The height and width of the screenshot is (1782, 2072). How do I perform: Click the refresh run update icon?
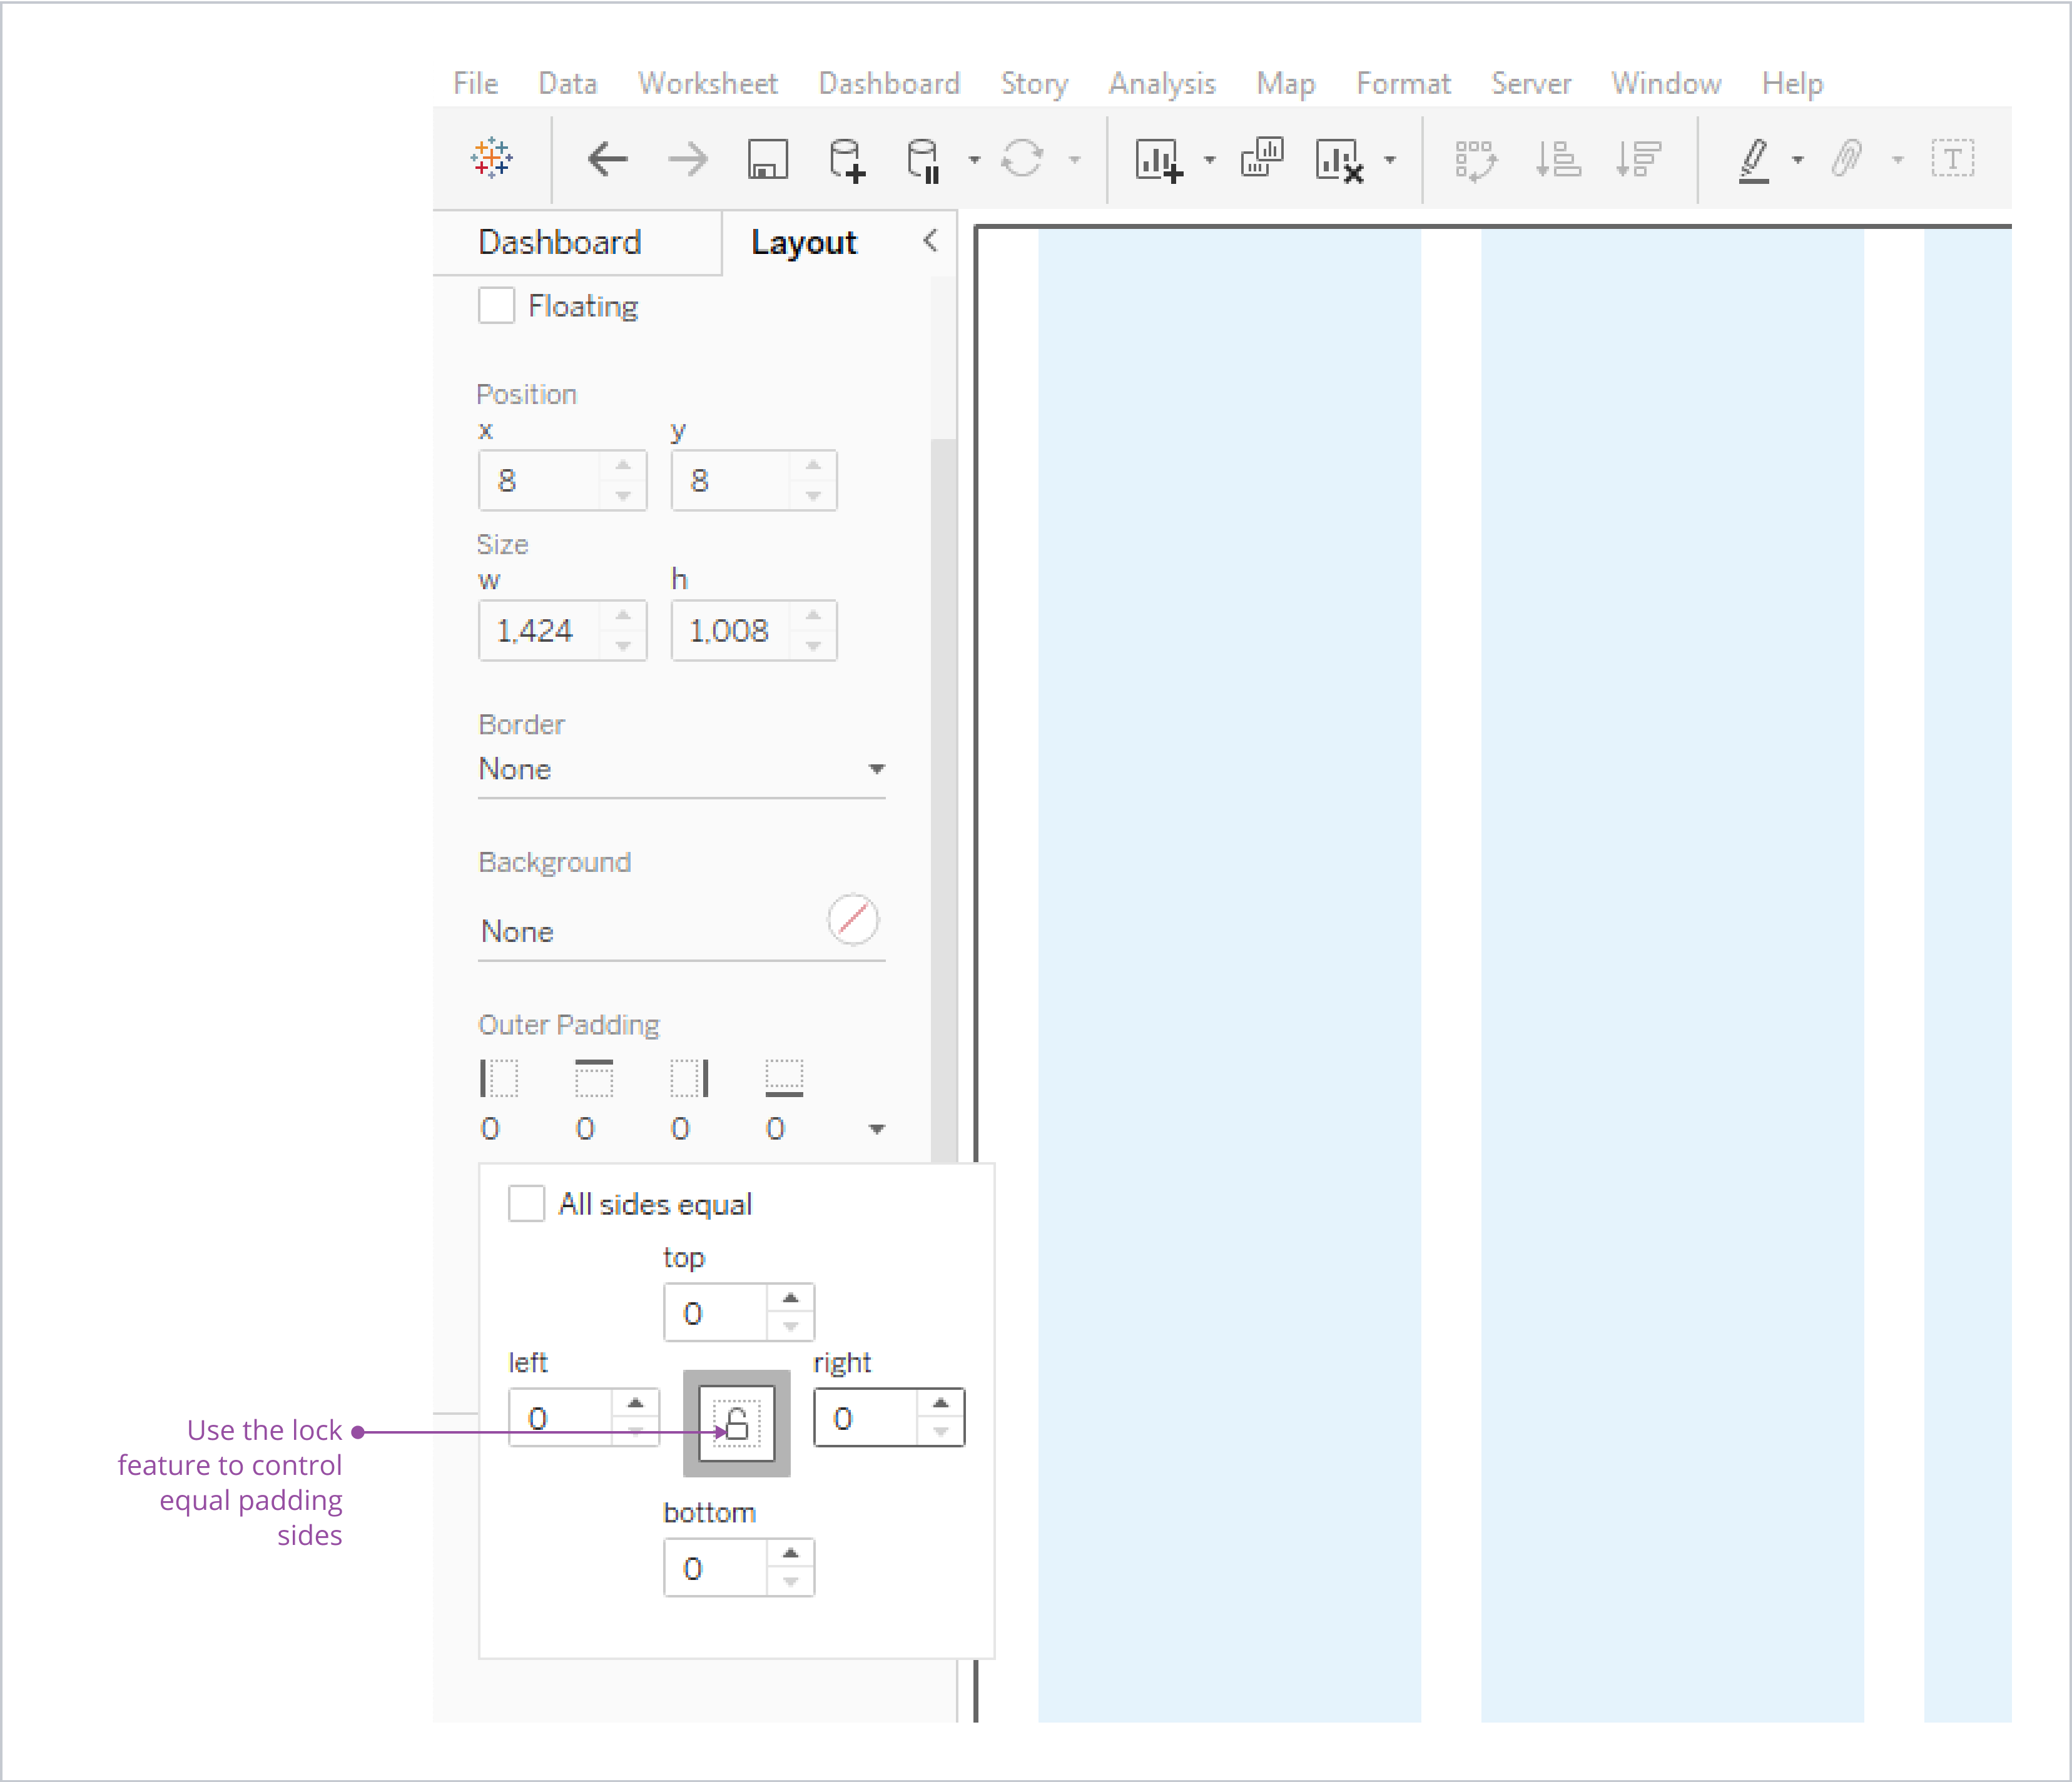[1022, 158]
